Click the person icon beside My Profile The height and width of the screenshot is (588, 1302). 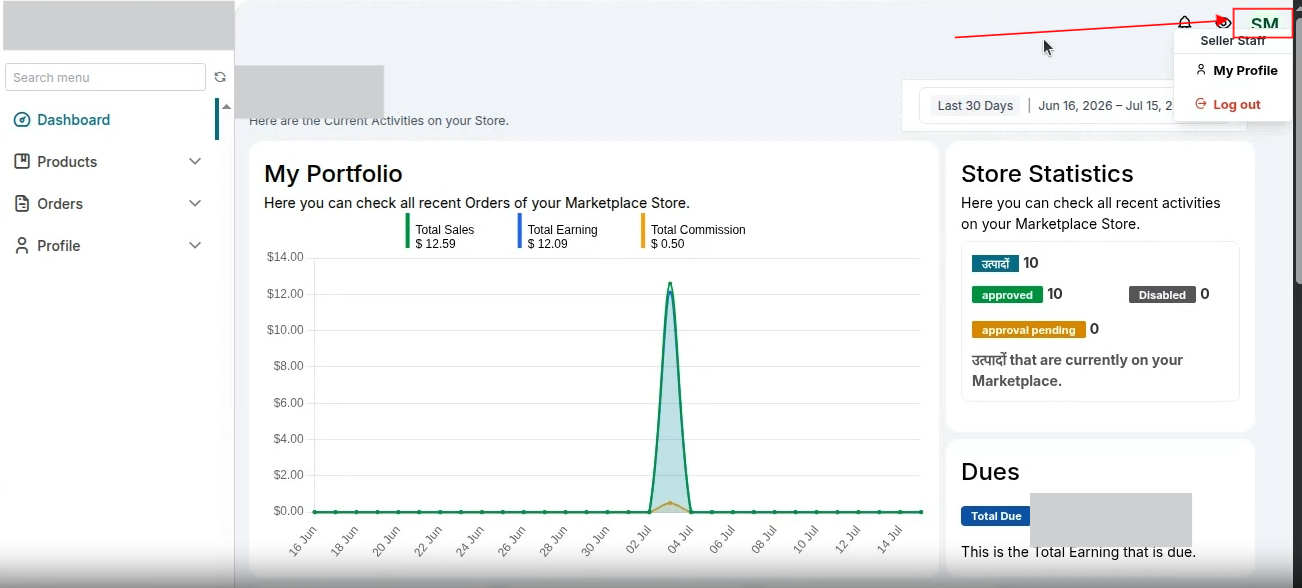click(x=1201, y=70)
